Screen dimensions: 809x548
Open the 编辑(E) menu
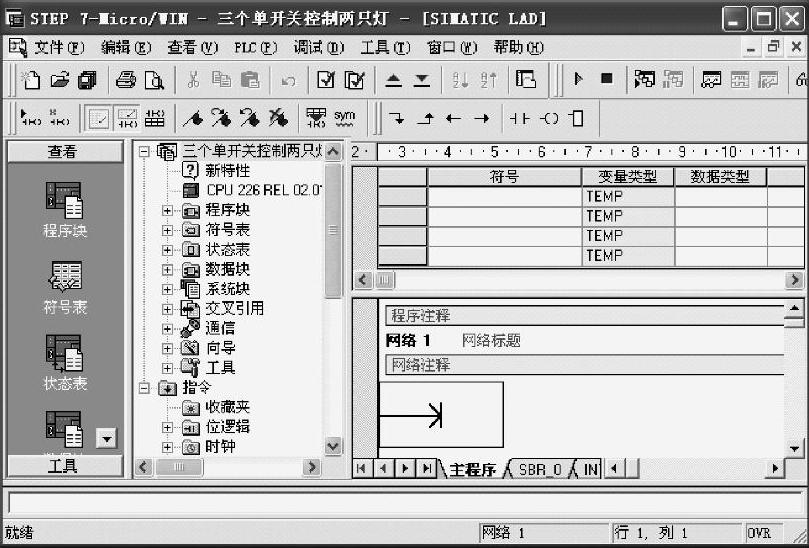[x=126, y=47]
